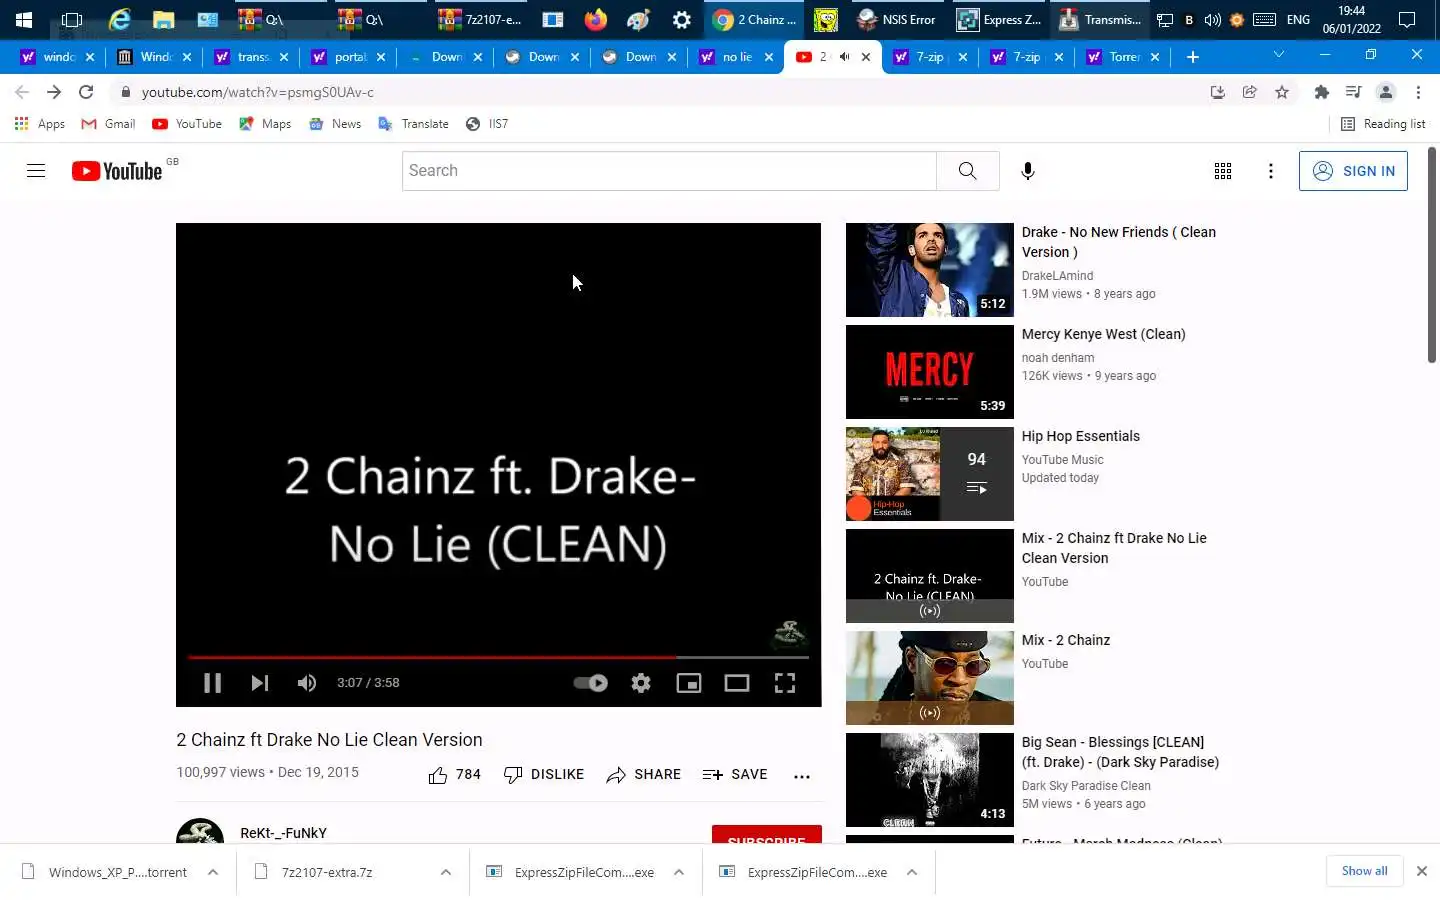The height and width of the screenshot is (900, 1440).
Task: Open Drake No New Friends thumbnail
Action: click(x=929, y=270)
